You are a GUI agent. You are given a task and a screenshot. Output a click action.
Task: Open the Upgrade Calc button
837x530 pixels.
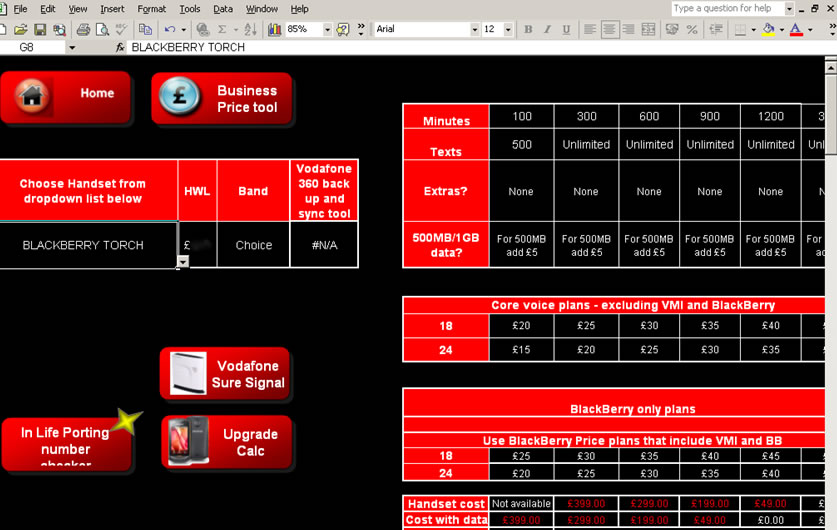[227, 442]
